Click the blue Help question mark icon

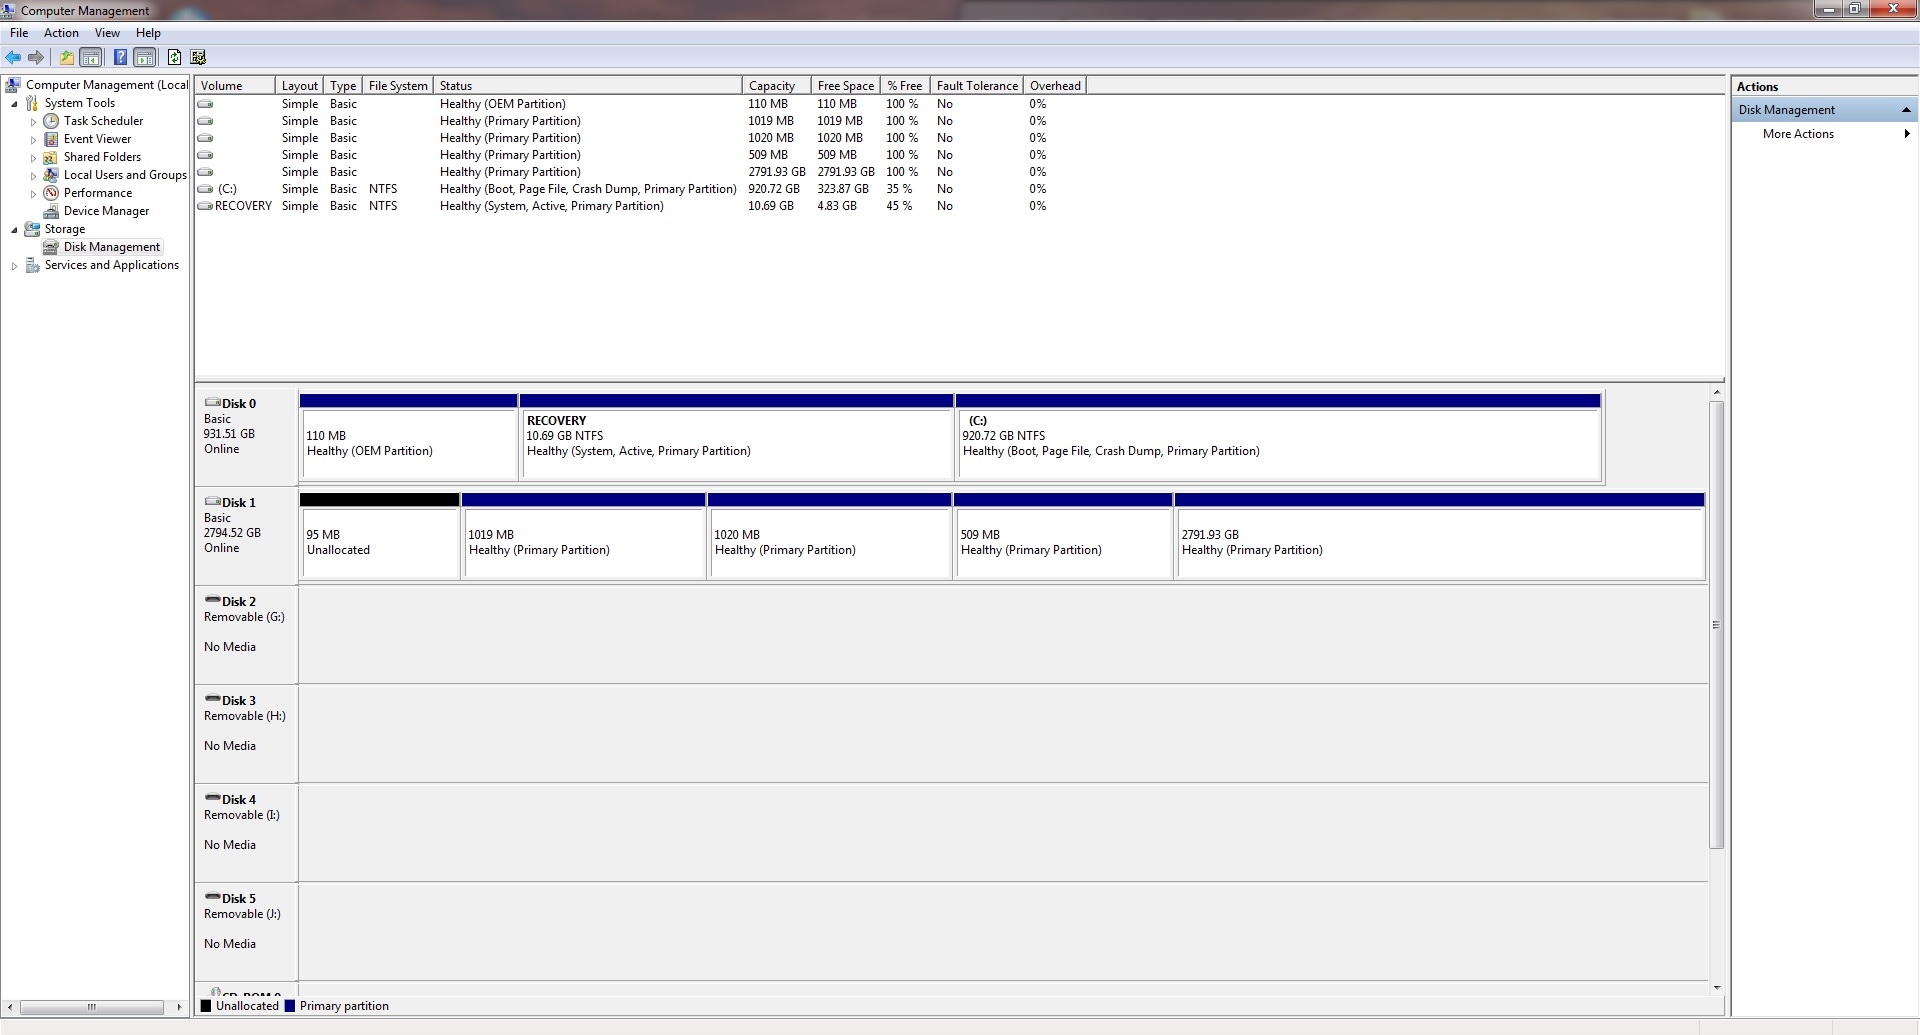[x=120, y=57]
